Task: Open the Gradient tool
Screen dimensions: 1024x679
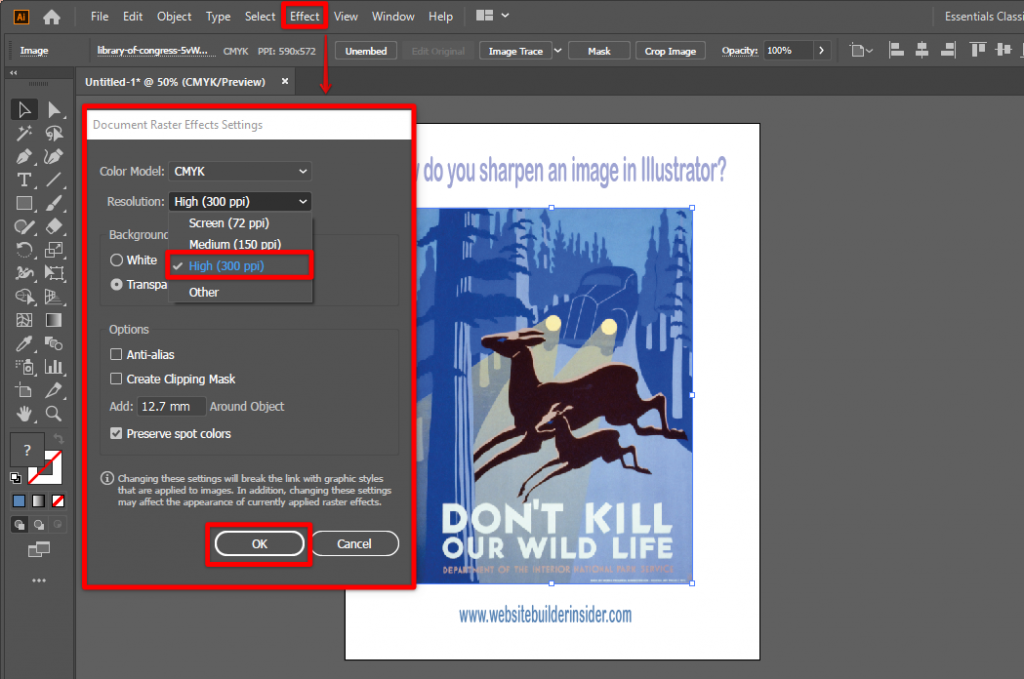Action: pyautogui.click(x=53, y=318)
